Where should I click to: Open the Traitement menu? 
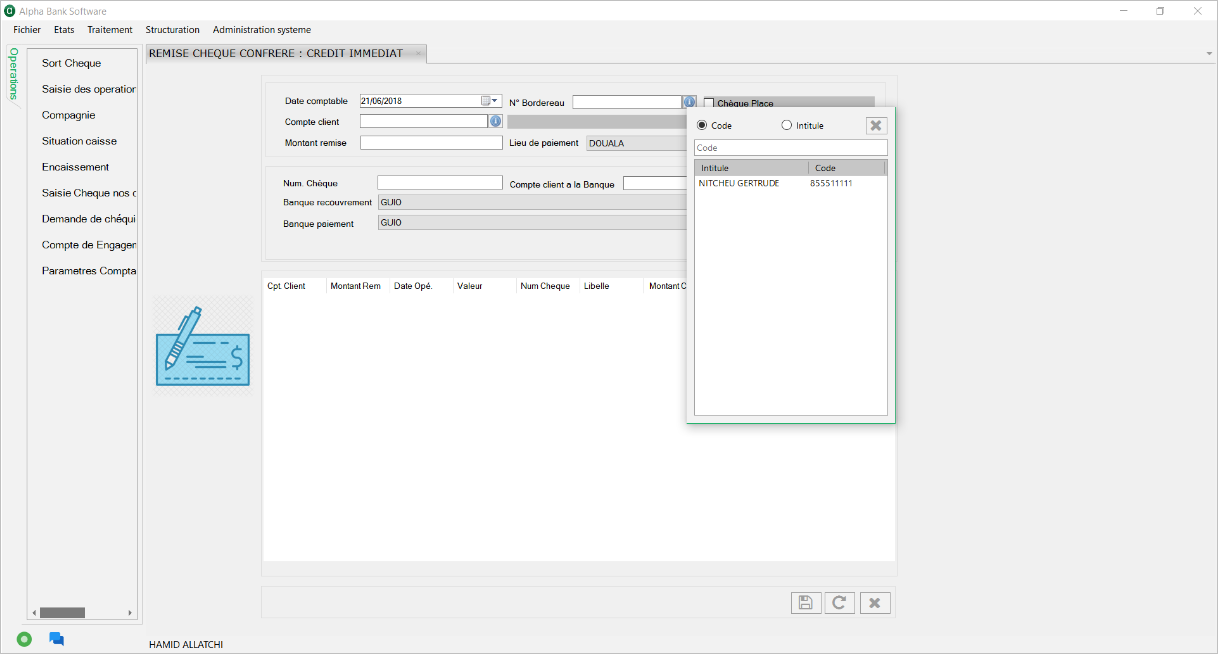click(x=109, y=30)
